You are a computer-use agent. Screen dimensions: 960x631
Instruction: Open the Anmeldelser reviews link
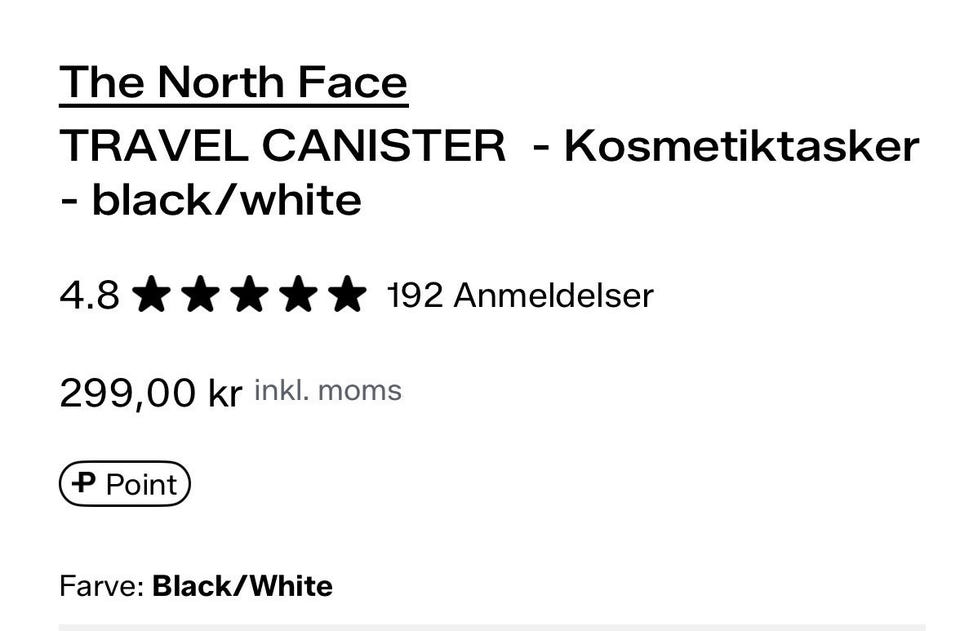pyautogui.click(x=553, y=296)
